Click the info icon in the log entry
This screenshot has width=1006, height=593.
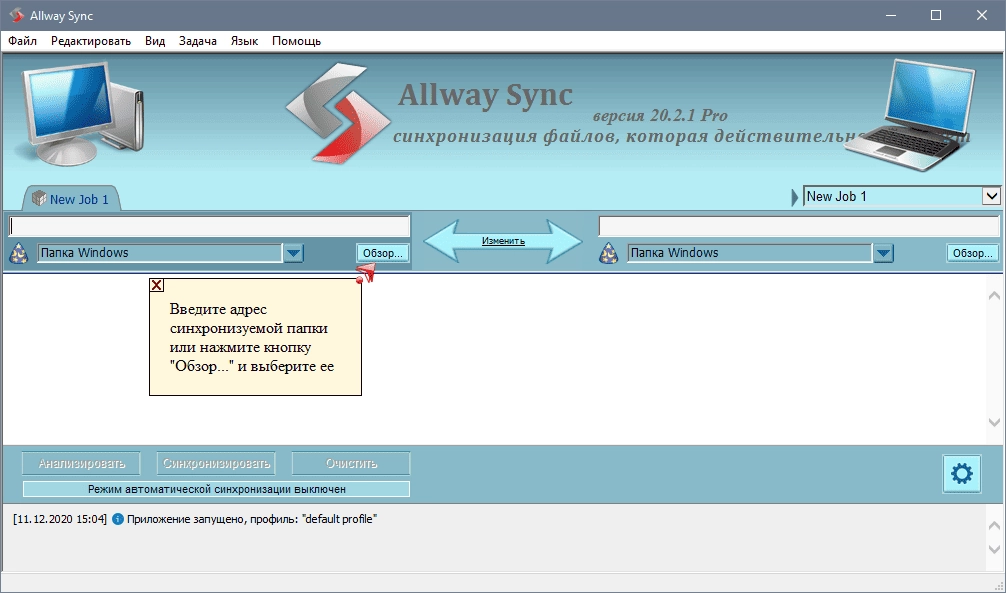coord(117,519)
